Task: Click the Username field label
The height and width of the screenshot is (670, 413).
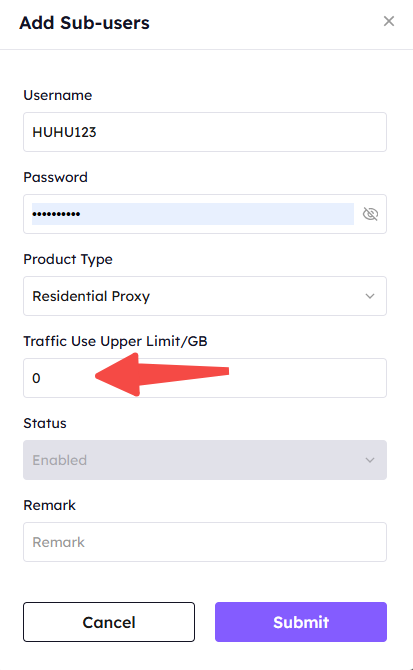Action: coord(58,95)
